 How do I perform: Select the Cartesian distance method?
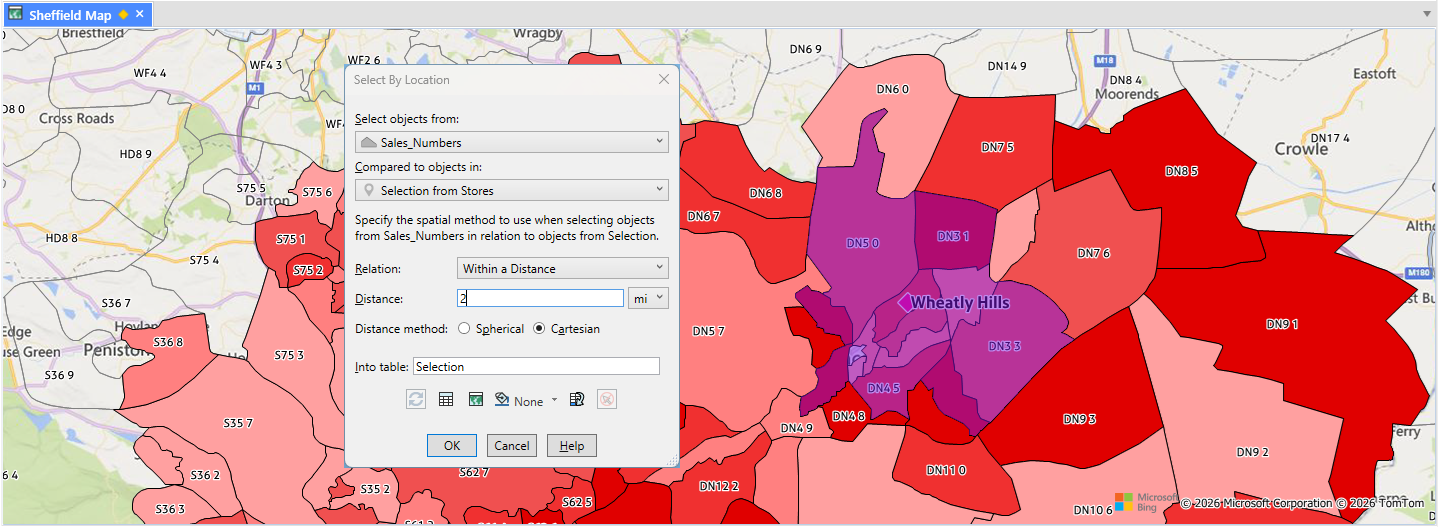539,329
